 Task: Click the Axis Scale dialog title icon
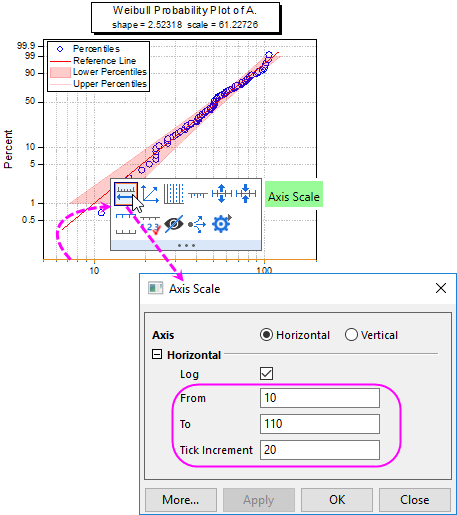tap(156, 288)
